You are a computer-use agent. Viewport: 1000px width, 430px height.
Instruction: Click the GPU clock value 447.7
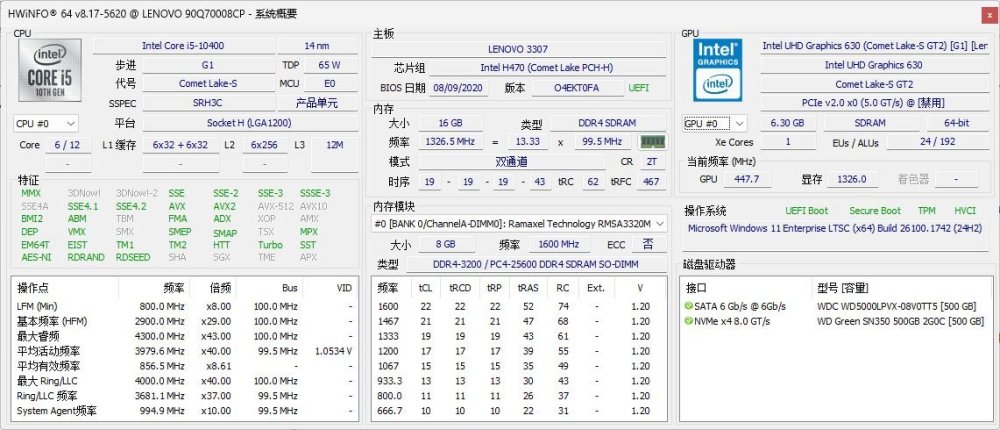pyautogui.click(x=747, y=179)
